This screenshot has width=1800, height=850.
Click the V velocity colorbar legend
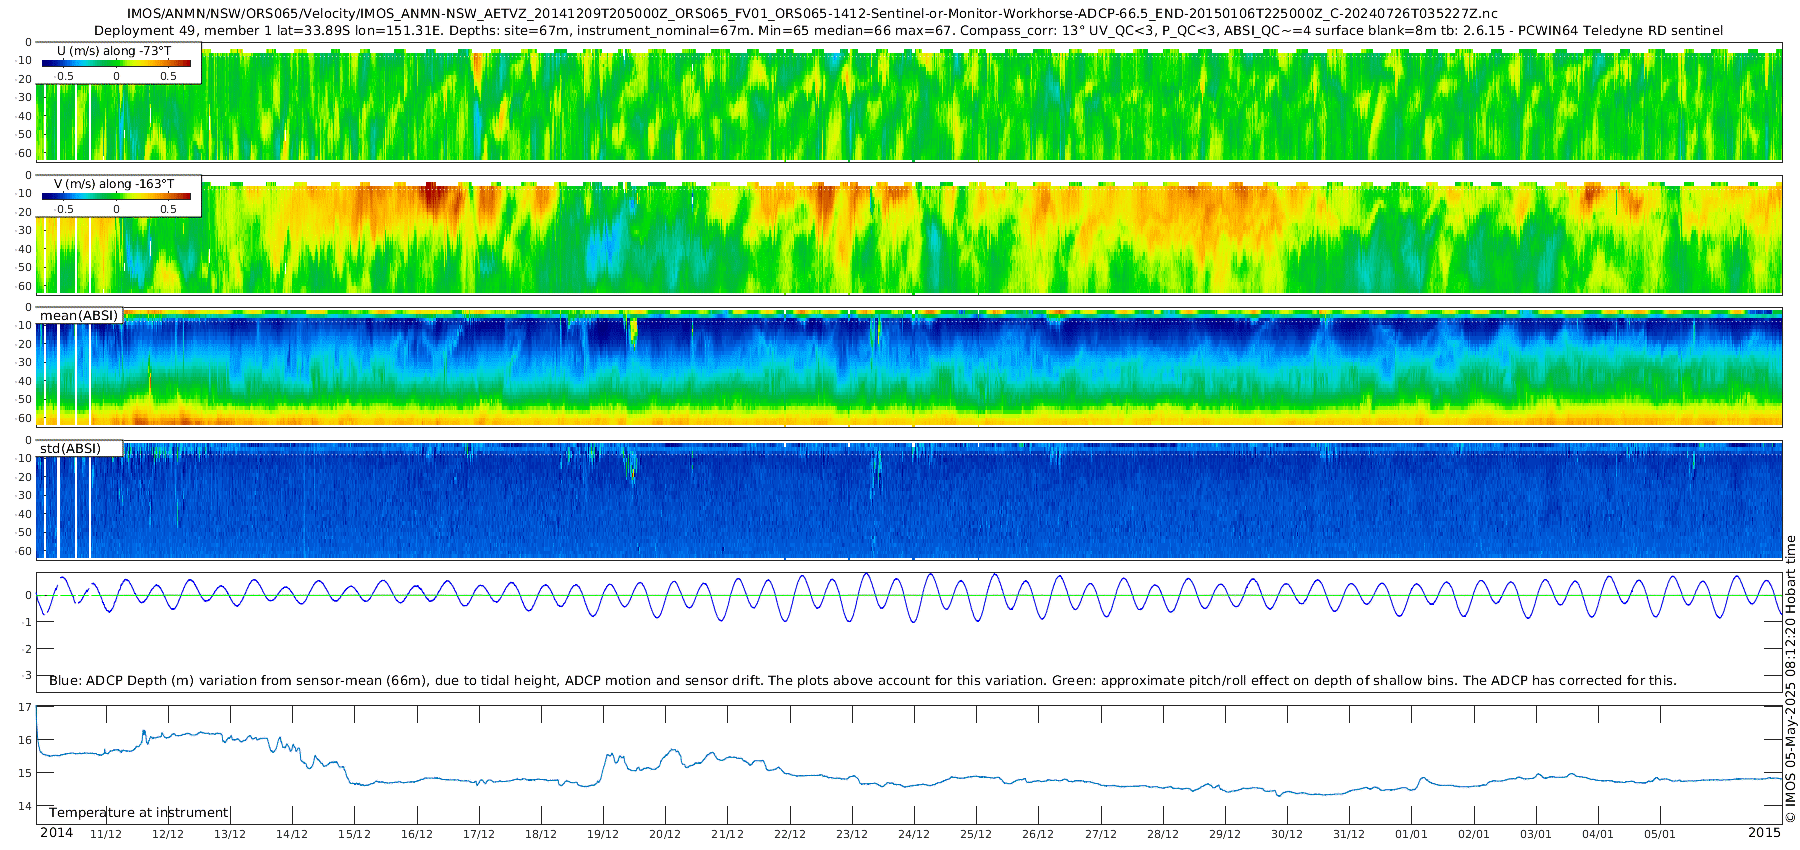click(x=119, y=196)
